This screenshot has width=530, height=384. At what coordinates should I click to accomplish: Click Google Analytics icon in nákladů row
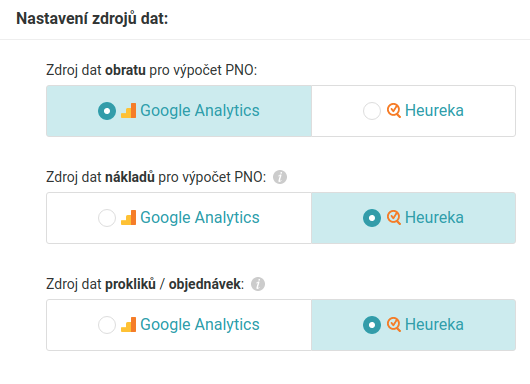click(128, 217)
